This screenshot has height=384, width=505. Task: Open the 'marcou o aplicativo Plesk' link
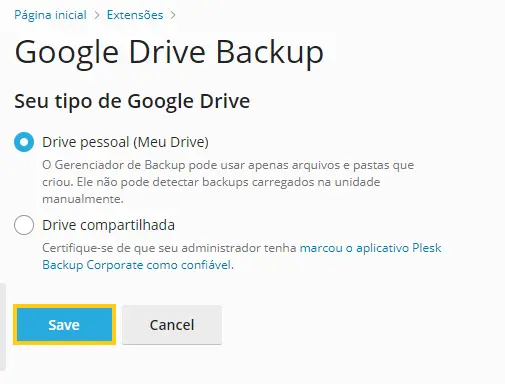[371, 248]
